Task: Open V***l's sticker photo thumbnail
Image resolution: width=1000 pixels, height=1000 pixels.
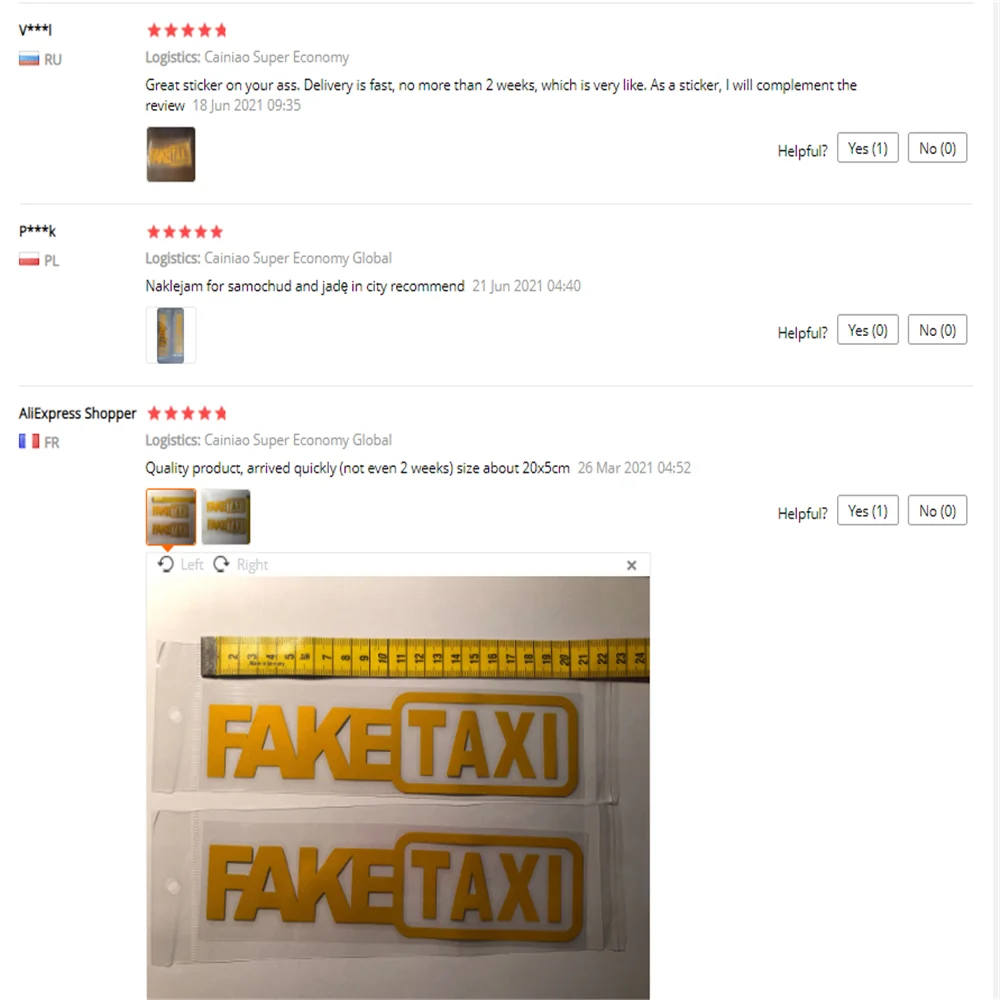Action: point(171,154)
